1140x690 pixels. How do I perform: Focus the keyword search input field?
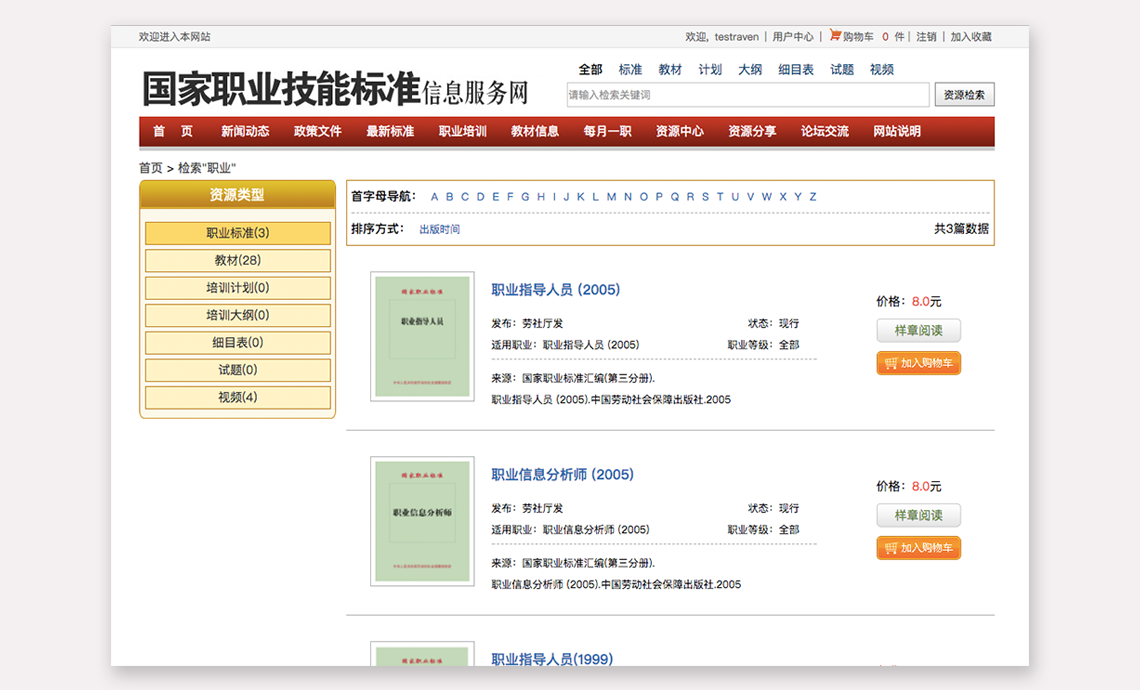pos(747,95)
